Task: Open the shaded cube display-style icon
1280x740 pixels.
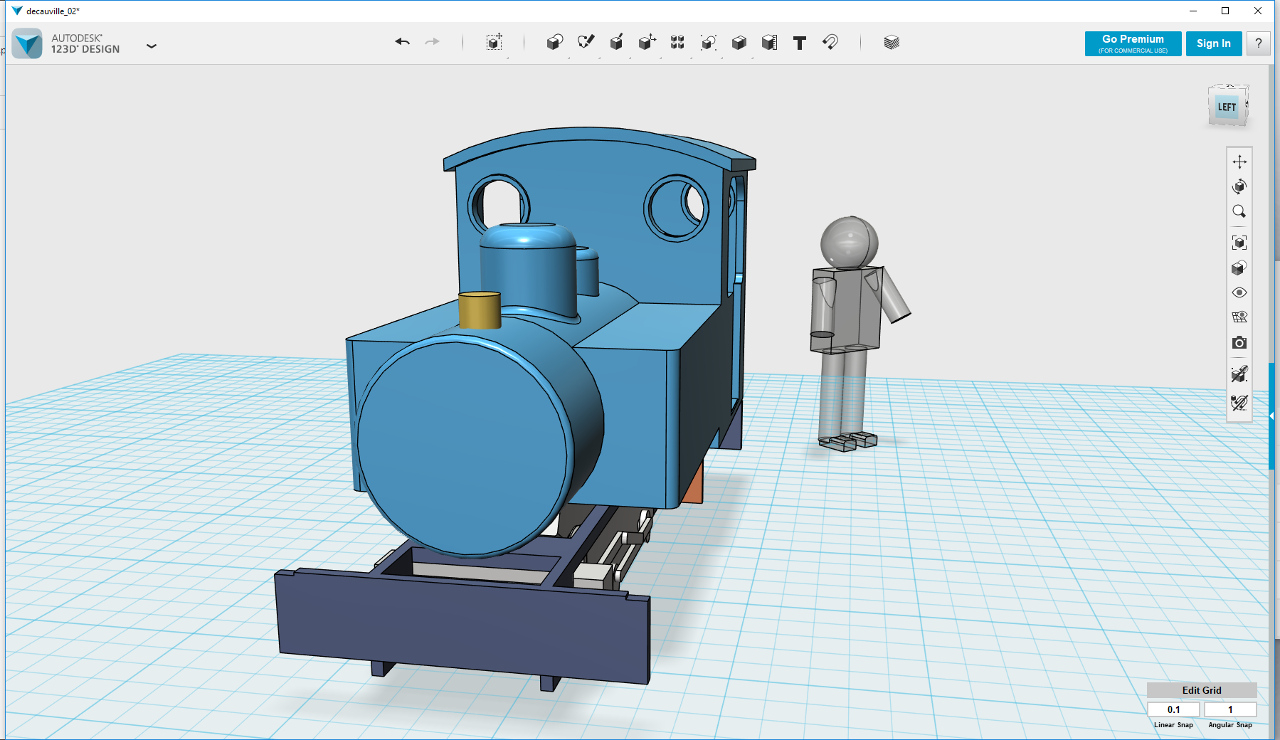Action: coord(1240,268)
